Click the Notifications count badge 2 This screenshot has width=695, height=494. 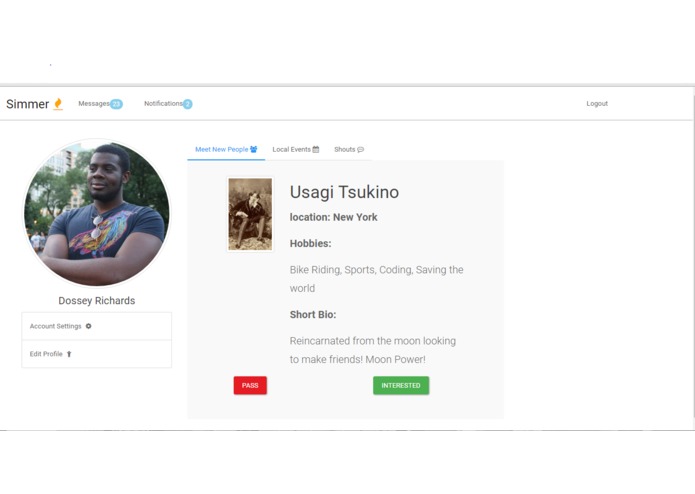(187, 104)
